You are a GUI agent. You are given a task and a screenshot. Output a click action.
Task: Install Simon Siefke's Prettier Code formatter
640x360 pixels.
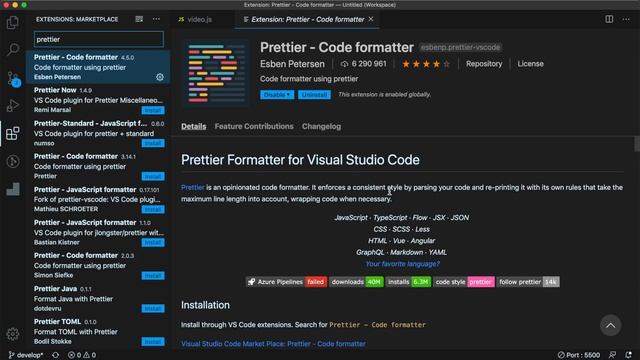pos(153,276)
